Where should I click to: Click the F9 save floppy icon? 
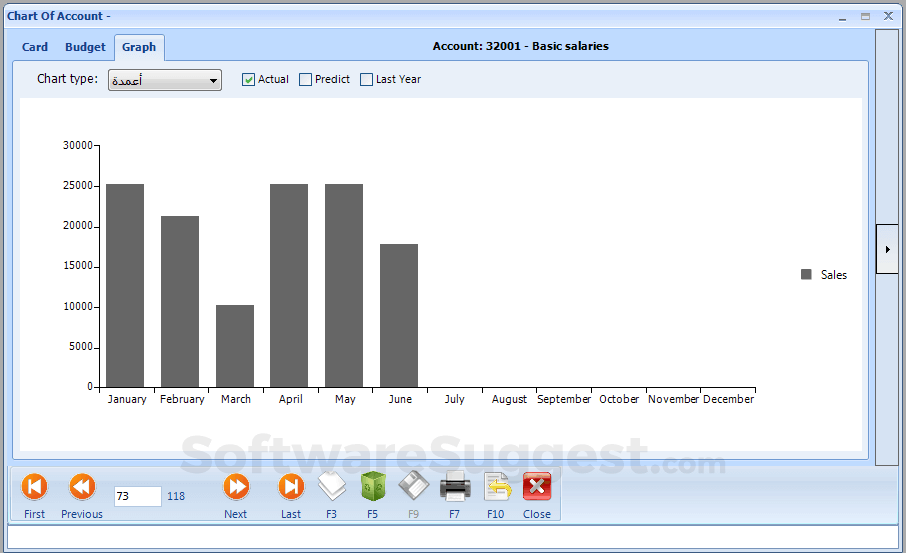[x=414, y=487]
